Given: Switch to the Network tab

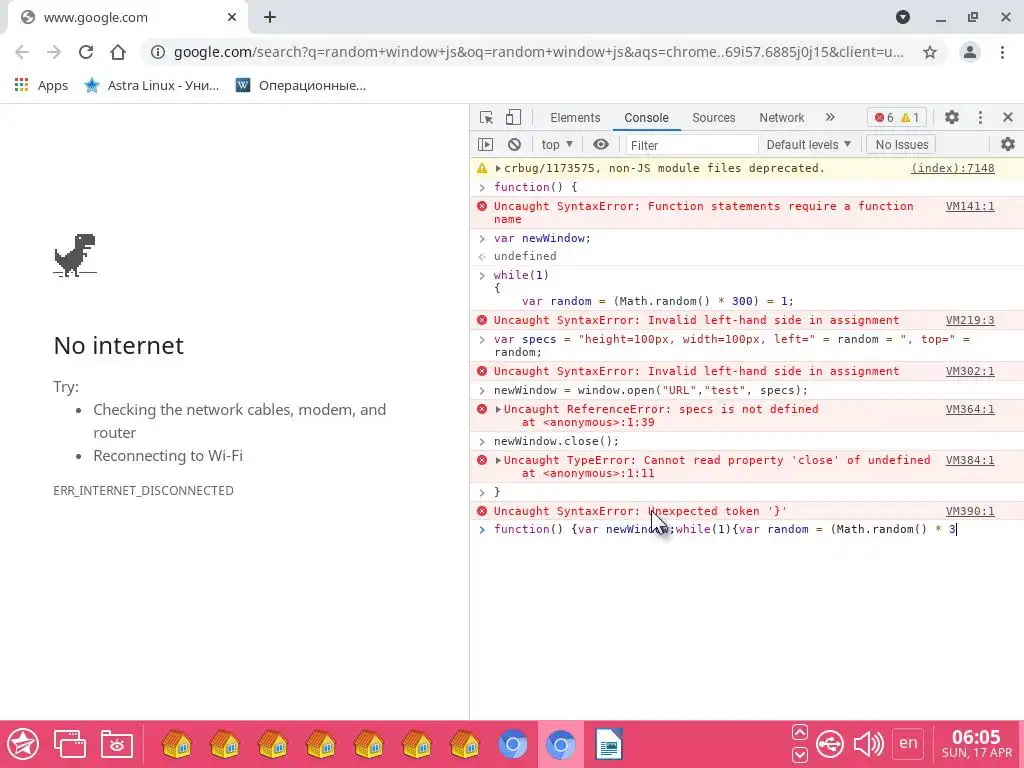Looking at the screenshot, I should [781, 118].
